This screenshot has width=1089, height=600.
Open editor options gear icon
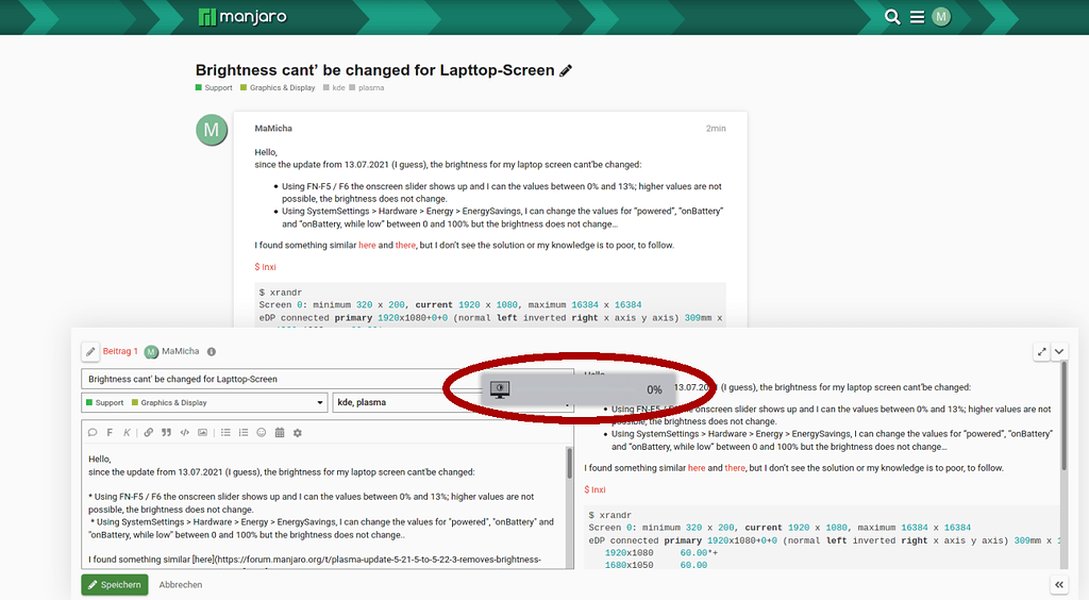click(x=297, y=433)
